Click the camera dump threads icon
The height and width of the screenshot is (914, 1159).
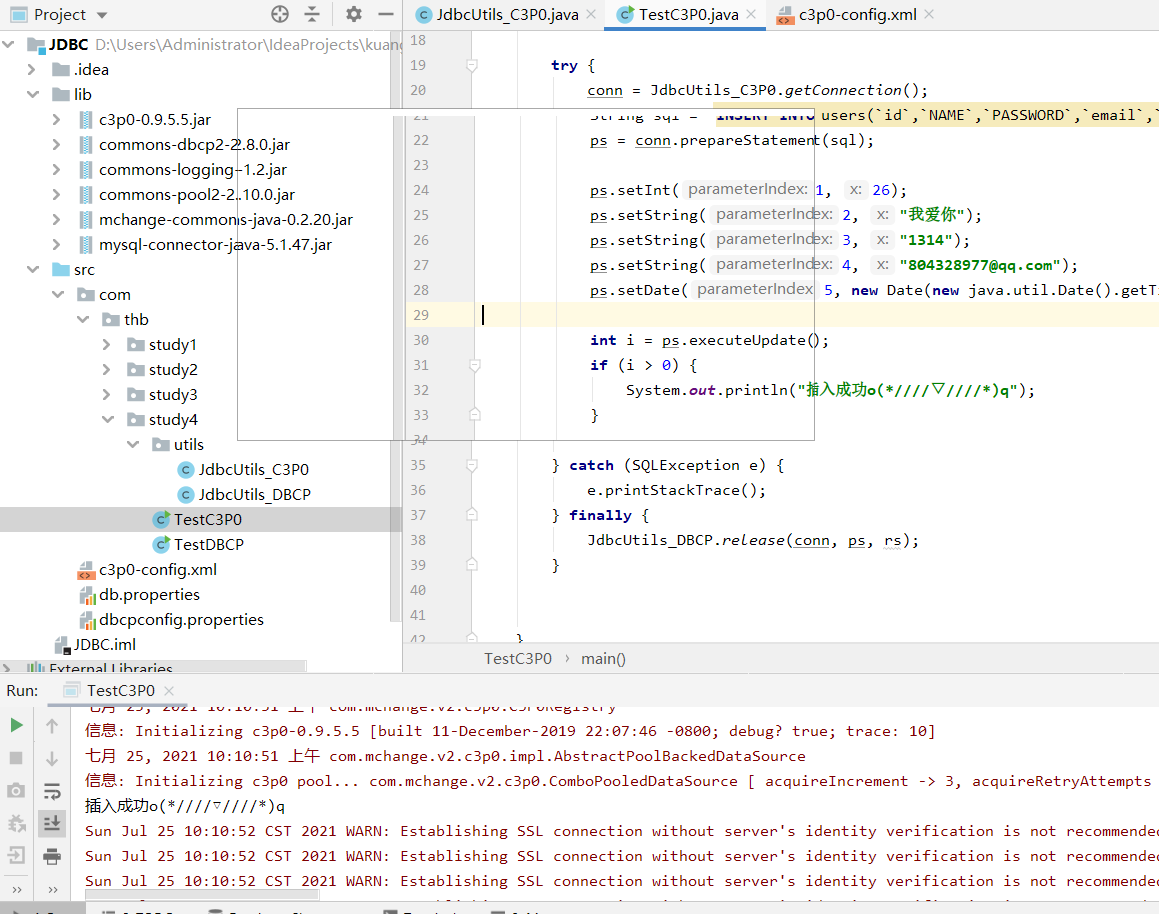point(16,791)
